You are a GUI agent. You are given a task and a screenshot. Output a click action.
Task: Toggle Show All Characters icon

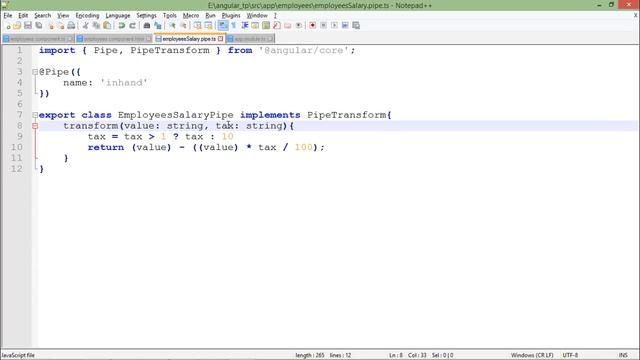click(x=234, y=26)
